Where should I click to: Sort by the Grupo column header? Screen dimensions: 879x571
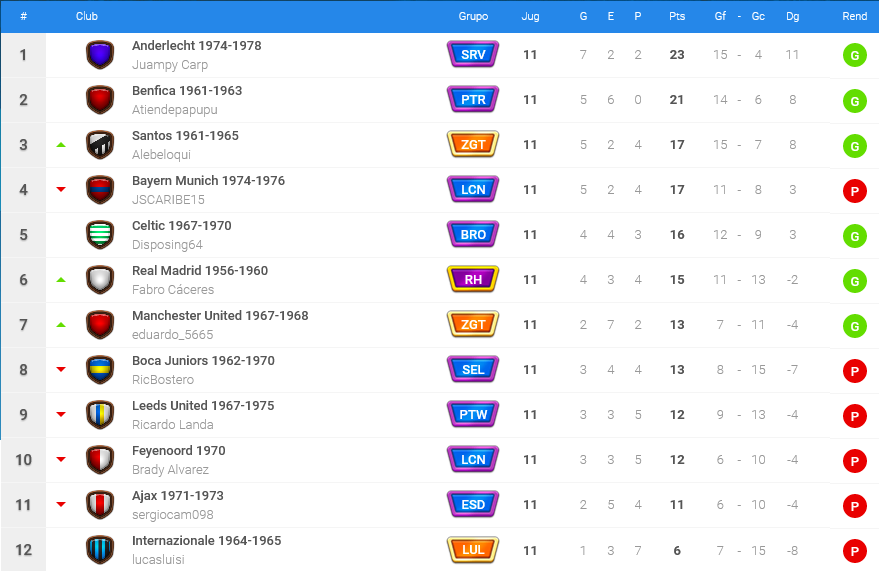(x=473, y=16)
